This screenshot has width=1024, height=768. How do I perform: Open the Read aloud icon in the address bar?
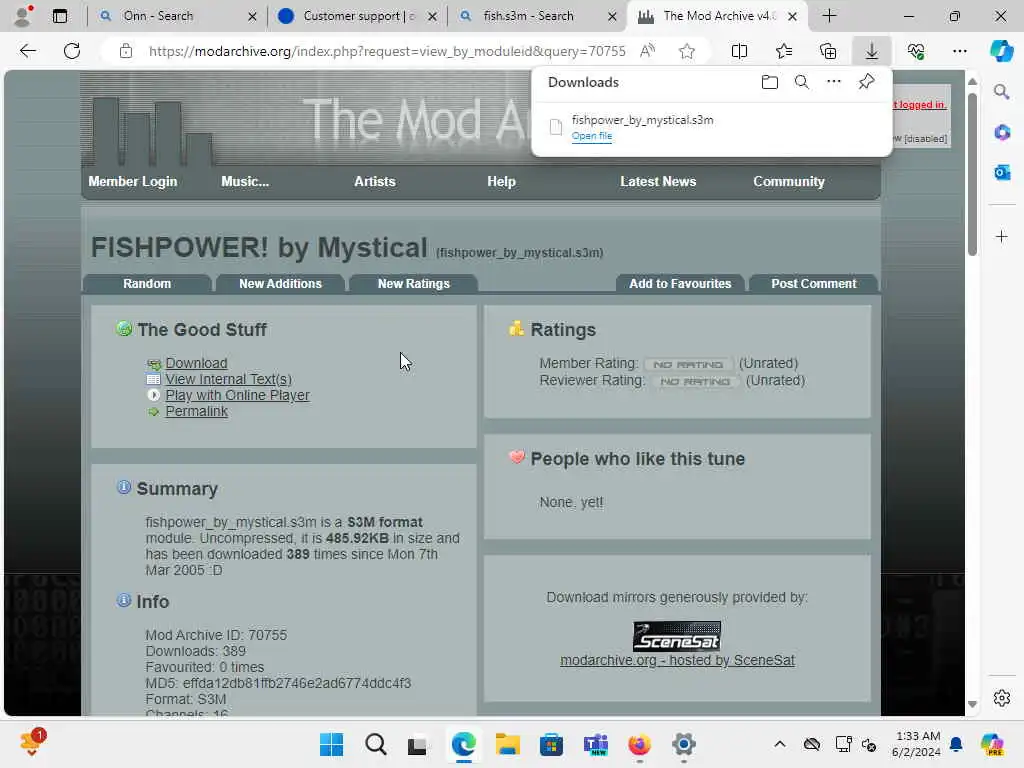(x=647, y=51)
